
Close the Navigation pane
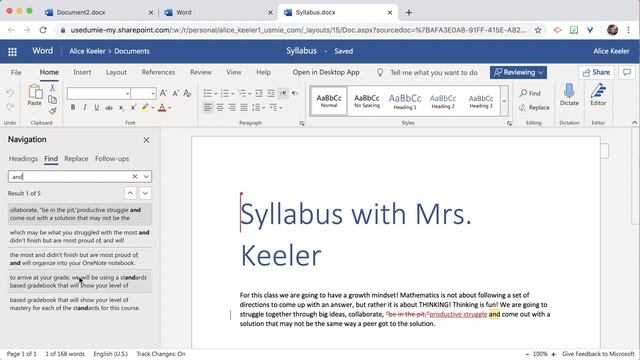(x=147, y=140)
